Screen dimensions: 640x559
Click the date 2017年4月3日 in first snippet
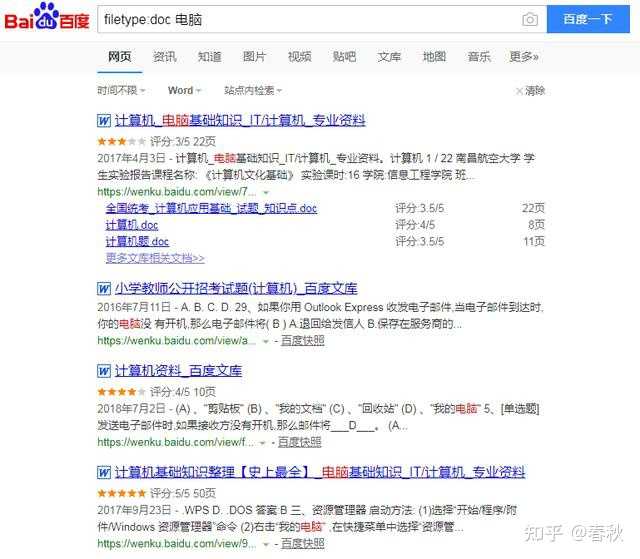tap(131, 158)
